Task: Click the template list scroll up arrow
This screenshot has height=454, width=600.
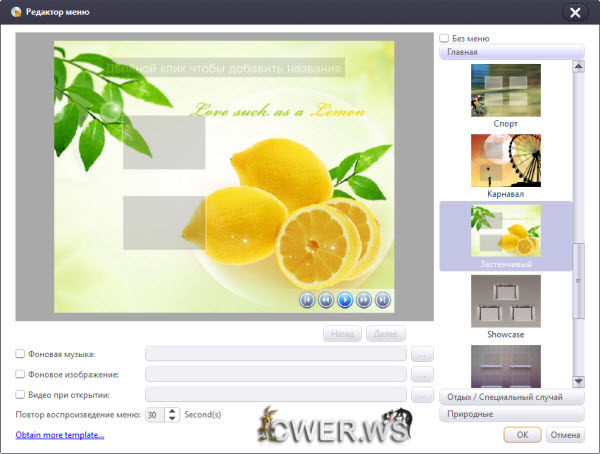Action: [x=579, y=67]
